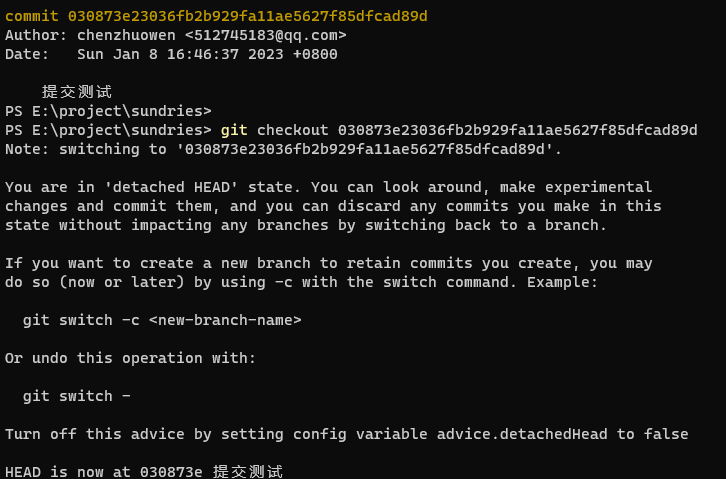Click the empty PowerShell prompt line
The height and width of the screenshot is (479, 726).
coord(108,111)
